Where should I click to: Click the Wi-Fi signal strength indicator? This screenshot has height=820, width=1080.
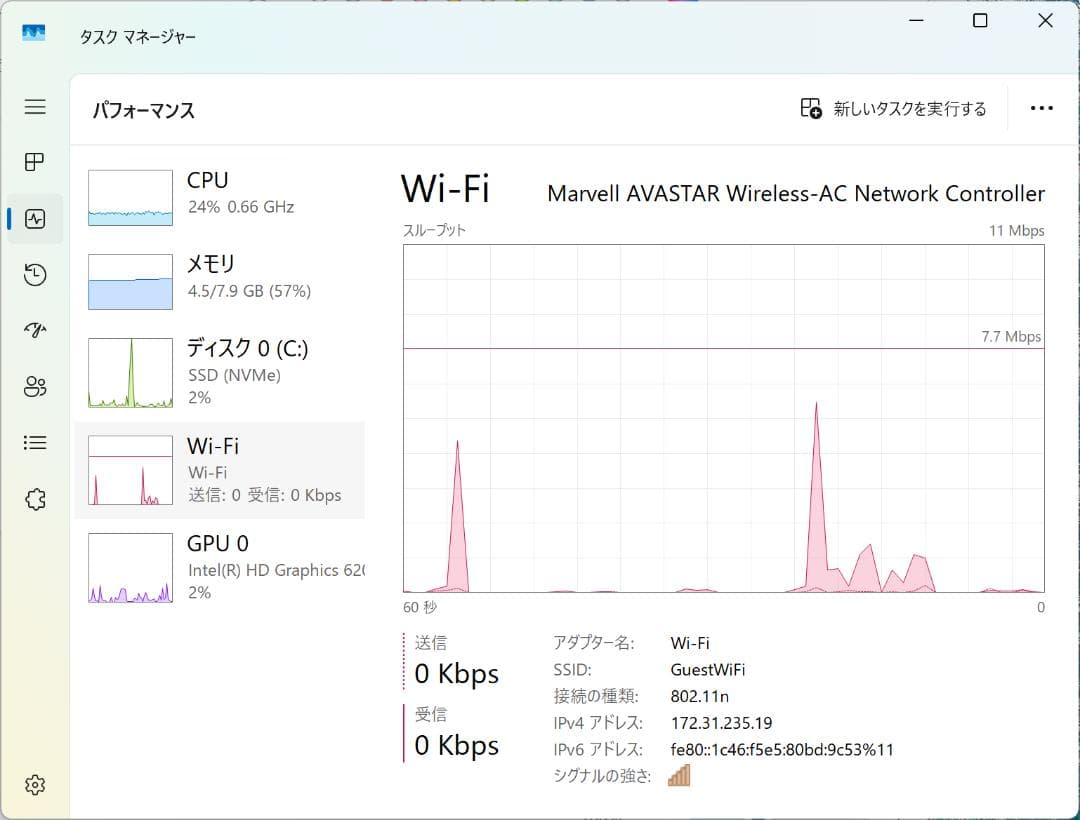coord(679,775)
